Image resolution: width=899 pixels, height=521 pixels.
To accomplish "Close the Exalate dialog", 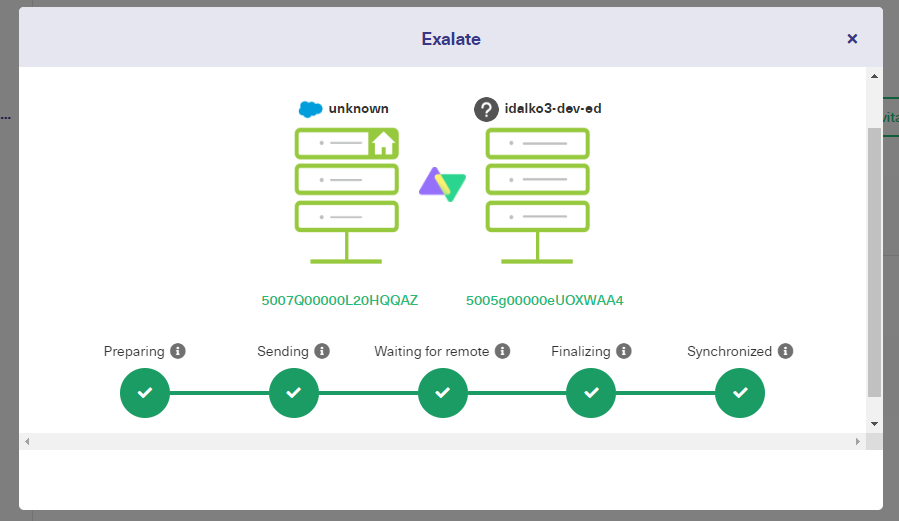I will coord(852,38).
